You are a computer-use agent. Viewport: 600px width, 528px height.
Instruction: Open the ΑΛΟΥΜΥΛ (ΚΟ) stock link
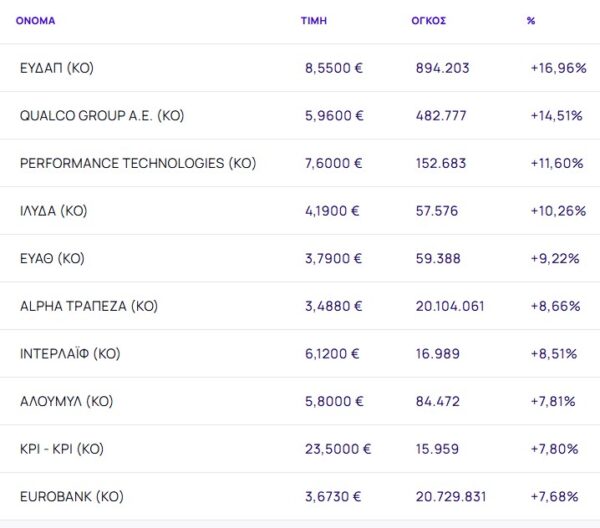66,401
